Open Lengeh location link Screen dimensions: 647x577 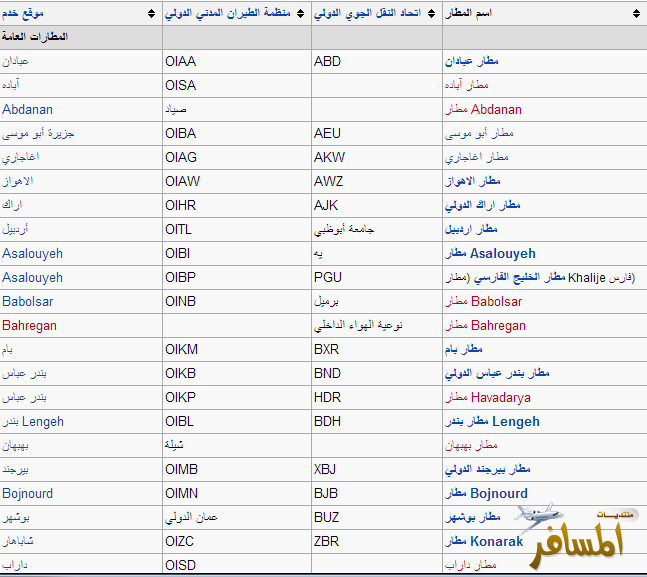[33, 421]
